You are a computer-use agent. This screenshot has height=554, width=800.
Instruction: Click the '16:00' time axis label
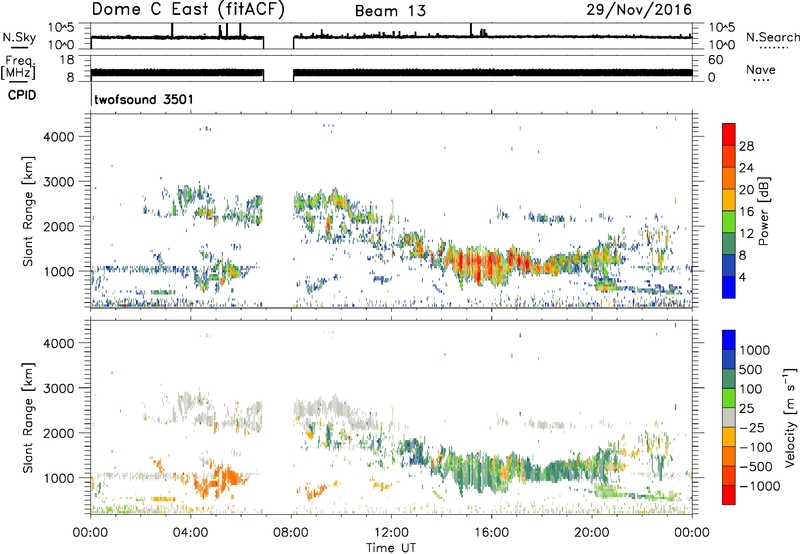pyautogui.click(x=491, y=533)
